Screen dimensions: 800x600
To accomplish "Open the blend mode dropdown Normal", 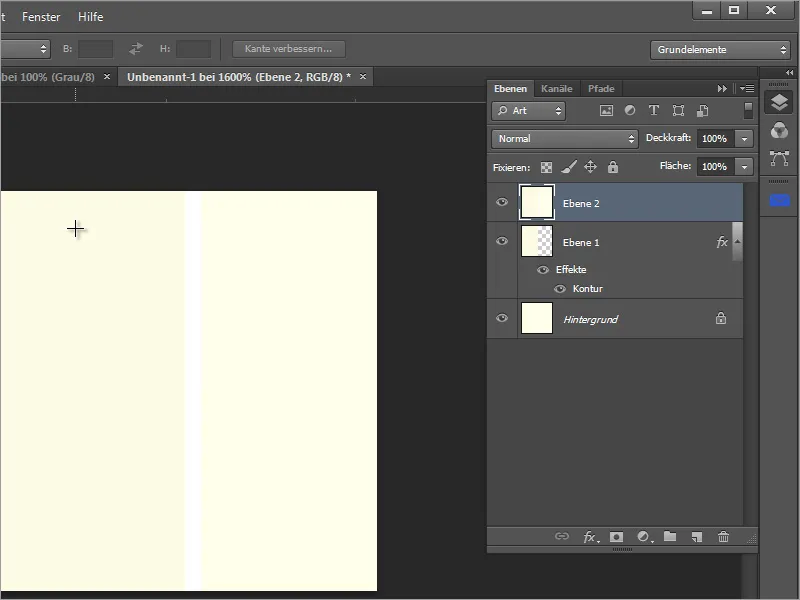I will 565,139.
